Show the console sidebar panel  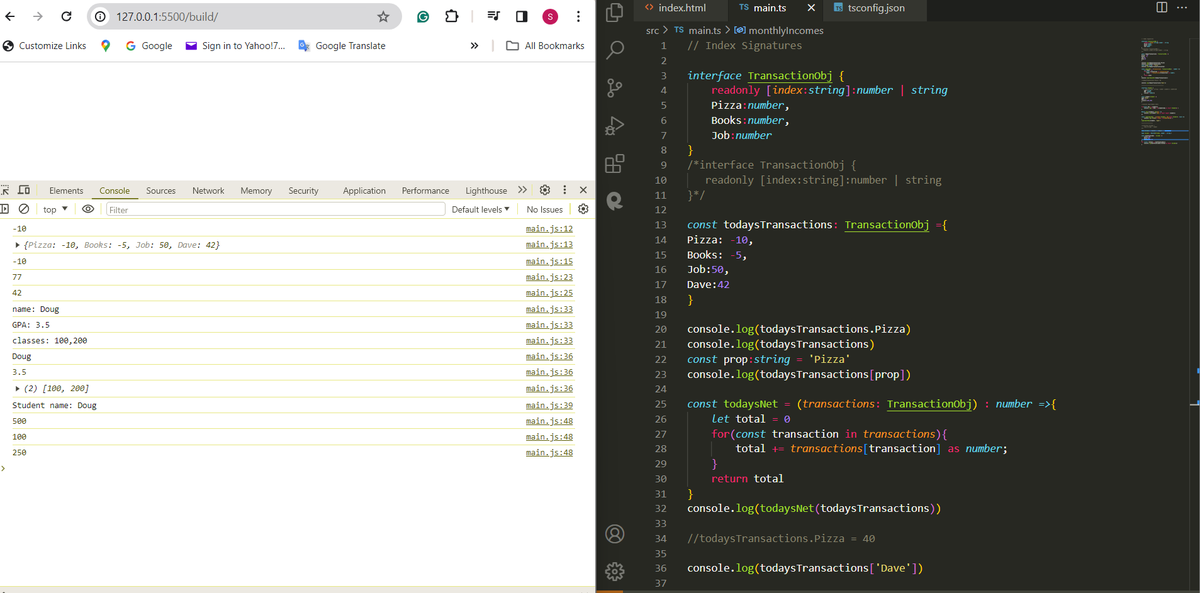point(6,208)
